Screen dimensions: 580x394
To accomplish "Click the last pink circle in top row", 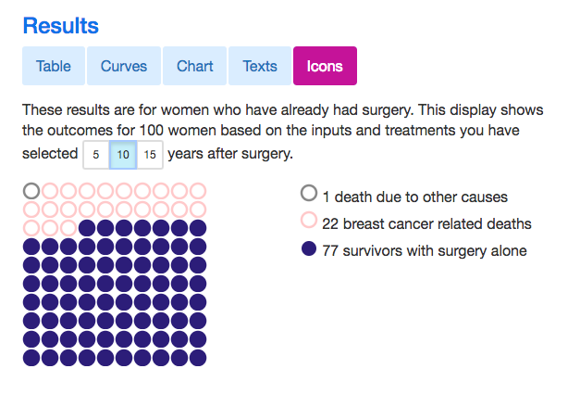I will [x=198, y=191].
